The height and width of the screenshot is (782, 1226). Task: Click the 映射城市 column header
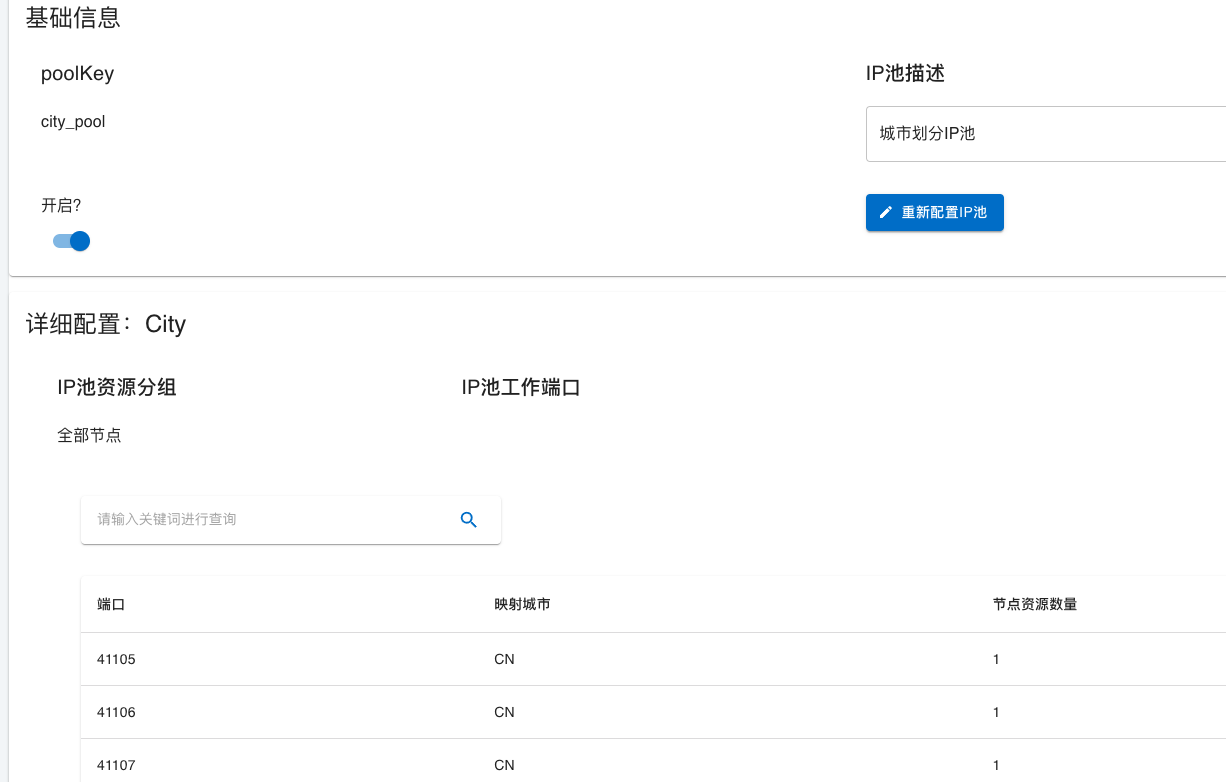click(x=522, y=605)
